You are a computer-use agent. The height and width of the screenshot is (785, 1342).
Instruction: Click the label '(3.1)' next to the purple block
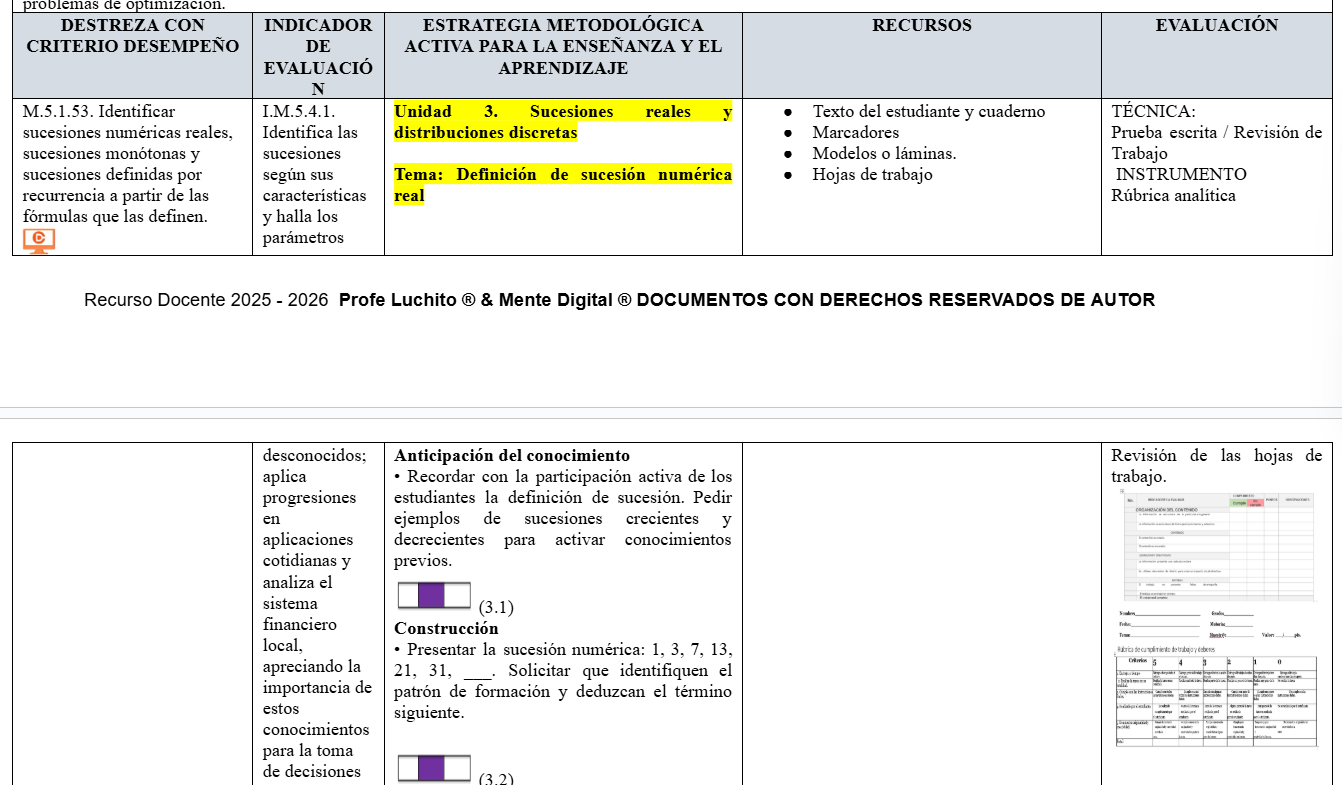tap(496, 607)
